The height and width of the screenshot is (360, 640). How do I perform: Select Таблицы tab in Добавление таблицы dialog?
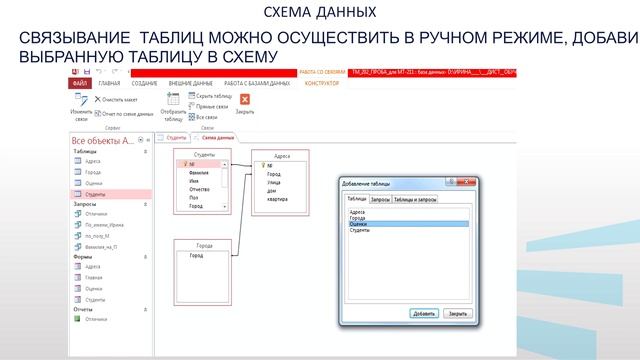coord(357,198)
